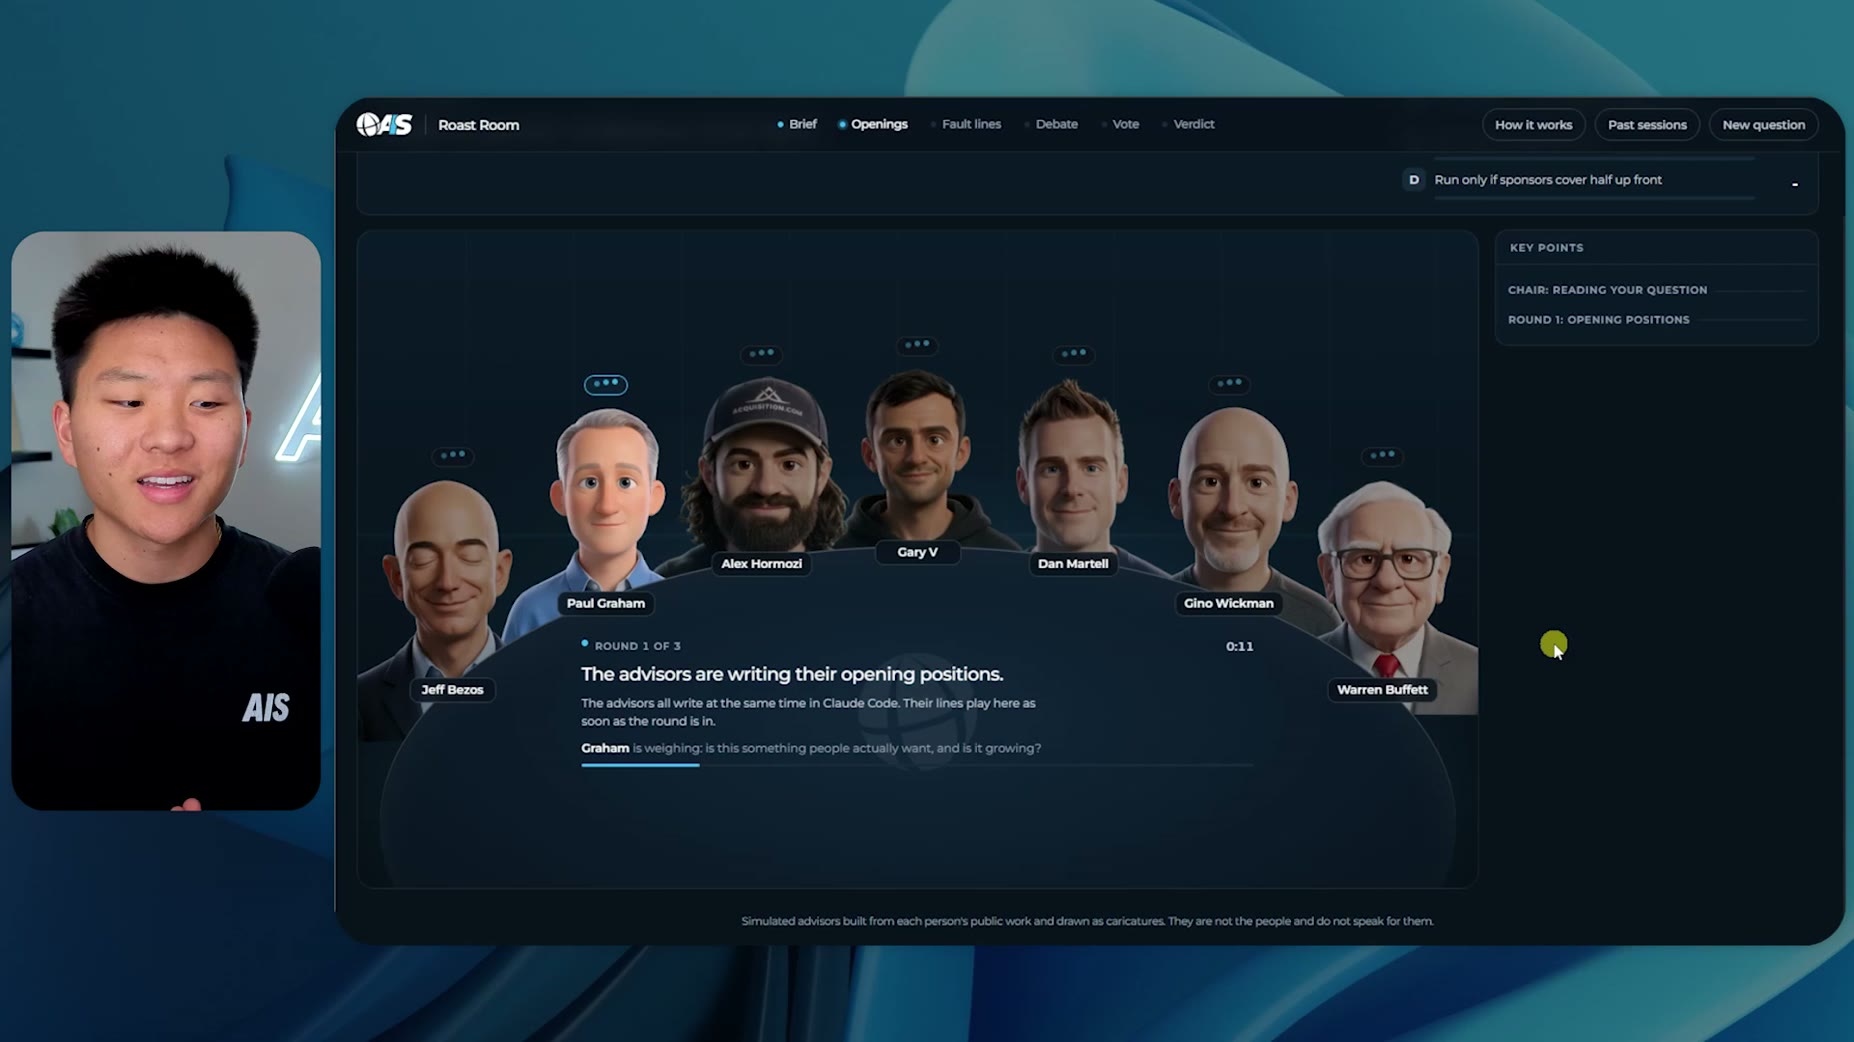Click typing bubble above Jeff Bezos
The image size is (1854, 1042).
coord(452,455)
